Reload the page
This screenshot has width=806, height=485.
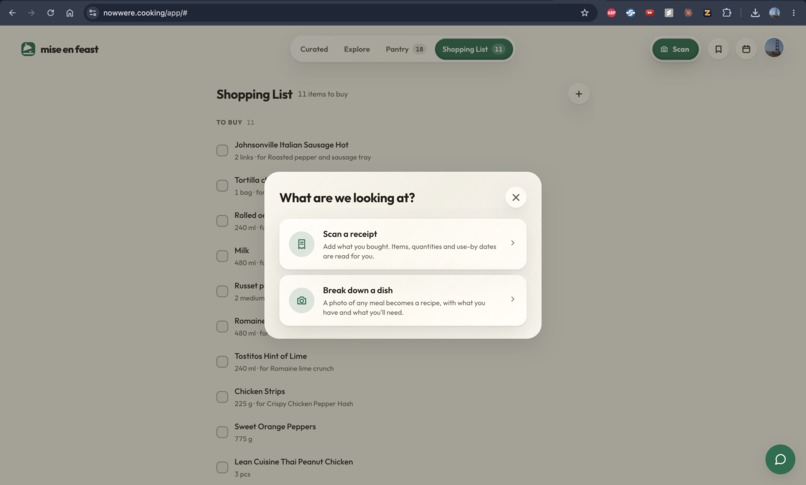50,13
